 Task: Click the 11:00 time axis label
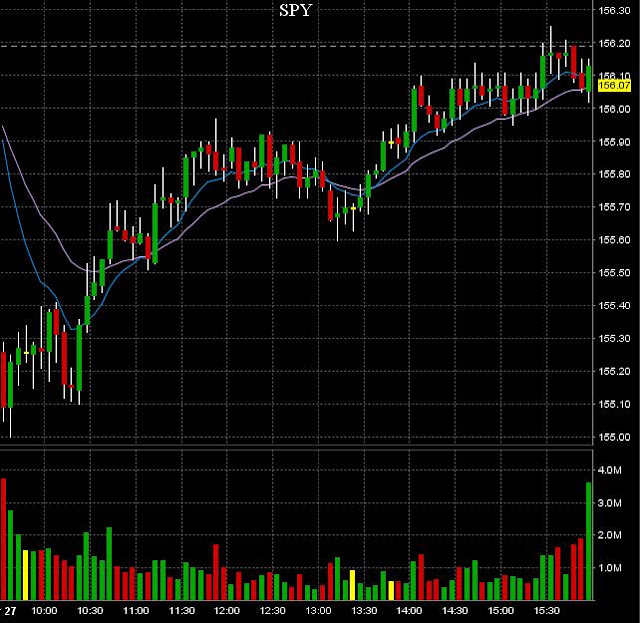pos(136,611)
